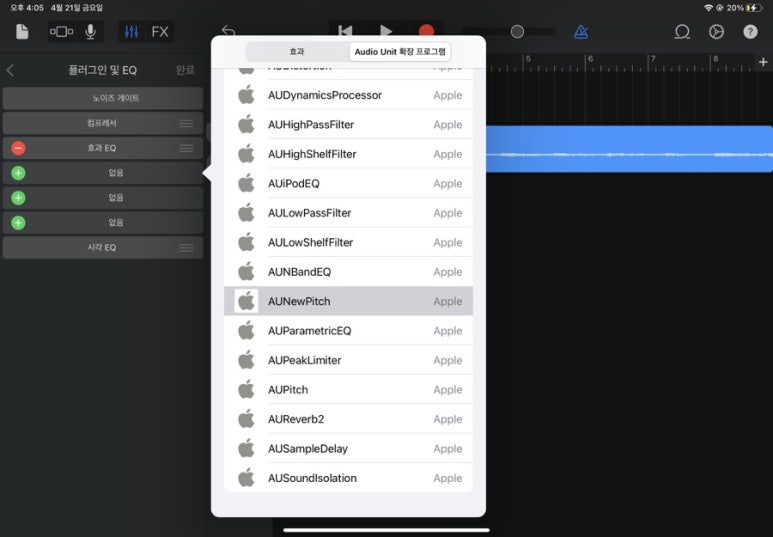The width and height of the screenshot is (773, 537).
Task: Go to beginning with rewind button
Action: 345,31
